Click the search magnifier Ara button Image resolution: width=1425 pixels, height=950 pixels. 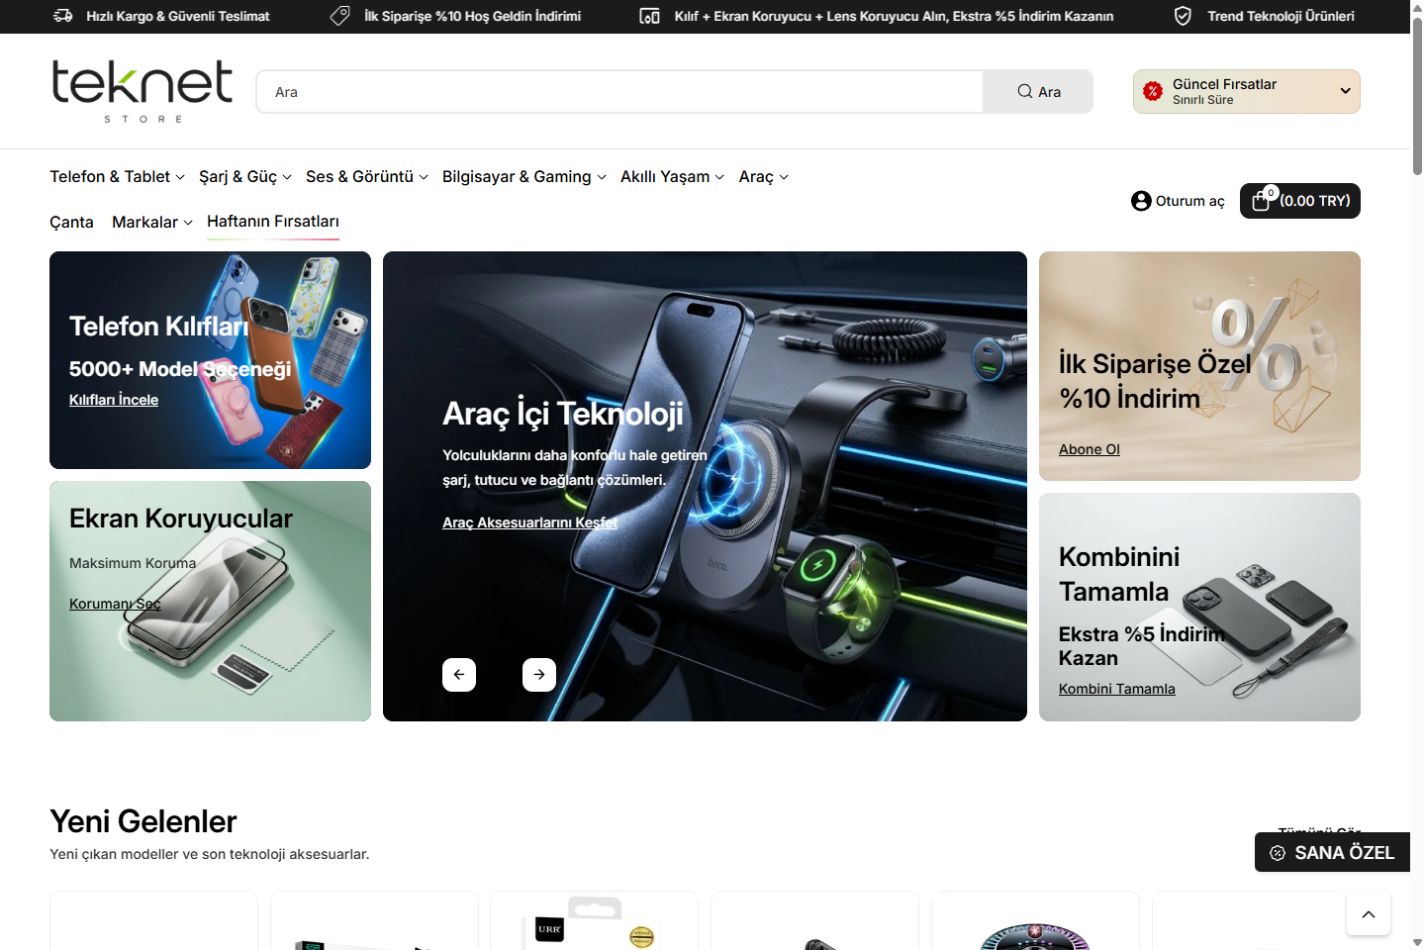[1038, 92]
